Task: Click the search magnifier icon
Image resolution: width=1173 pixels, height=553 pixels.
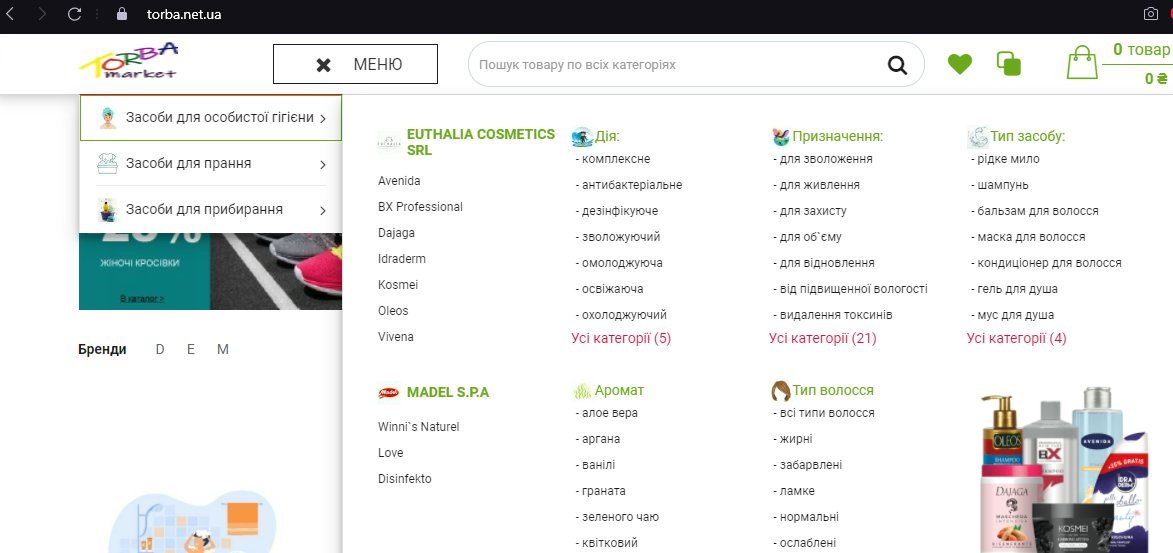Action: [897, 65]
